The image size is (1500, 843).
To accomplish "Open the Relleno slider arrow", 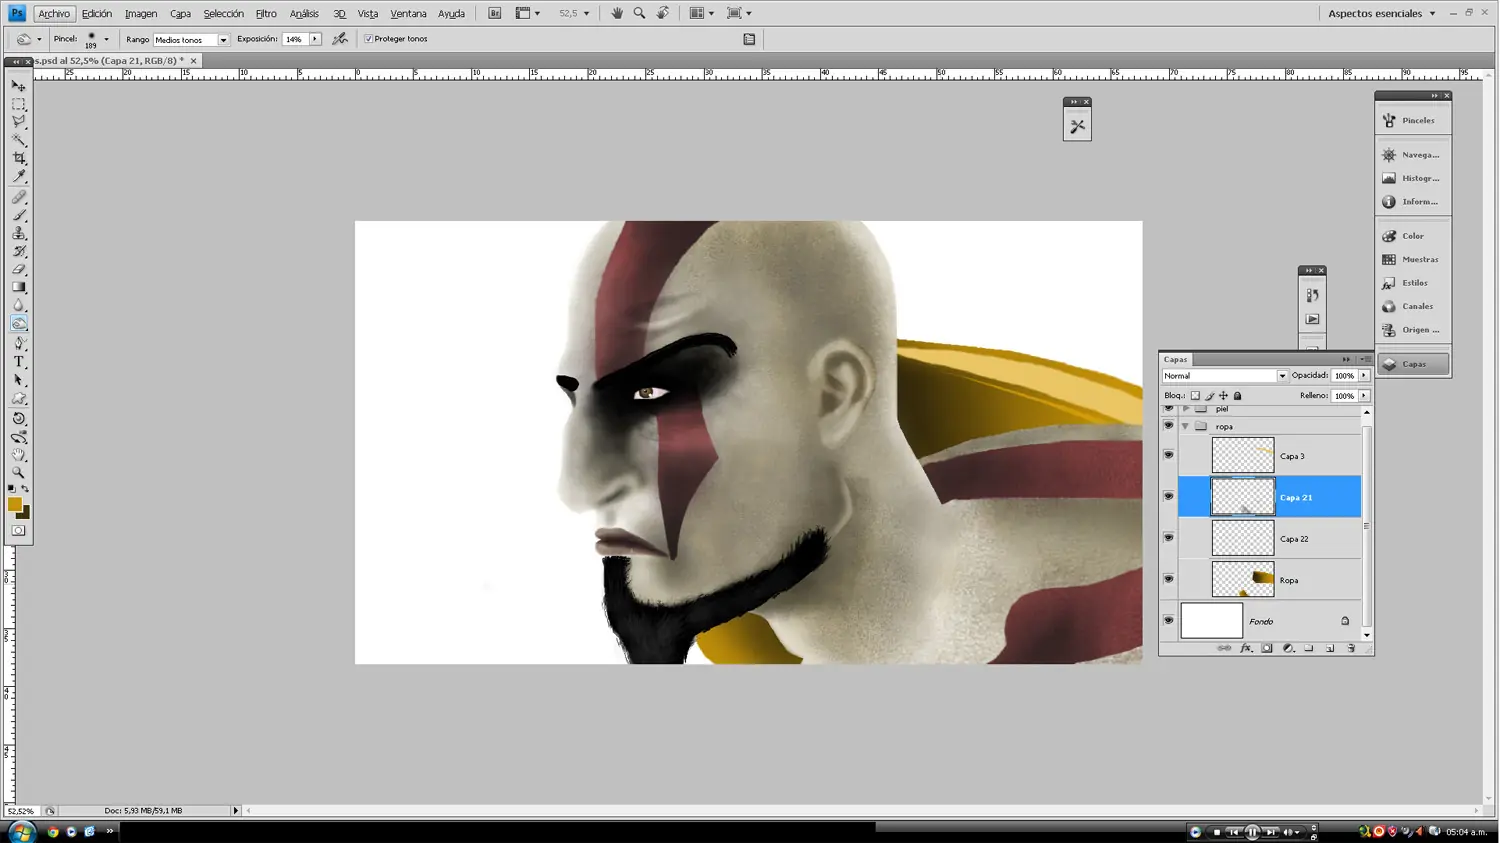I will click(x=1364, y=396).
